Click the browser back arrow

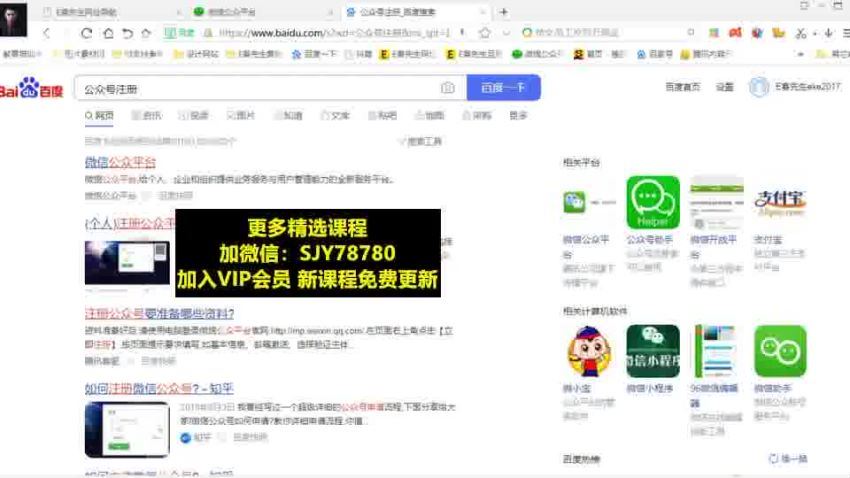click(46, 33)
